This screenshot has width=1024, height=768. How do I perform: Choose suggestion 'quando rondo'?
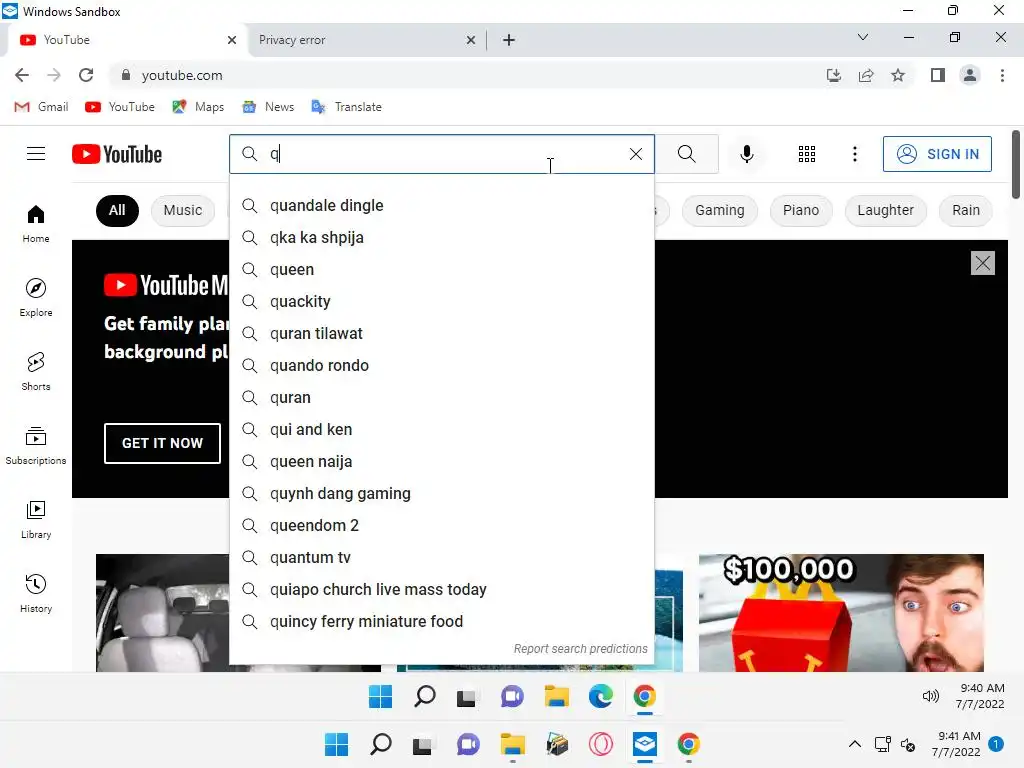pos(442,366)
